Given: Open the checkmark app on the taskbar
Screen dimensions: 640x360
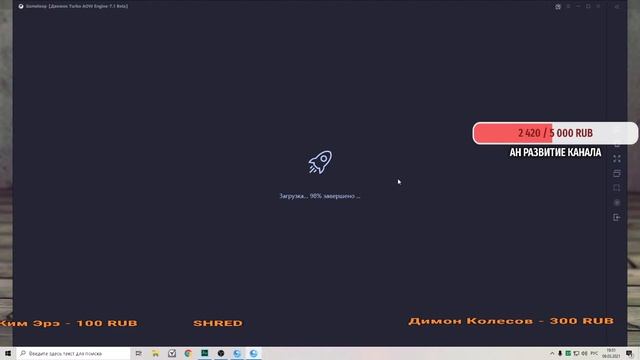Looking at the screenshot, I should coord(172,353).
